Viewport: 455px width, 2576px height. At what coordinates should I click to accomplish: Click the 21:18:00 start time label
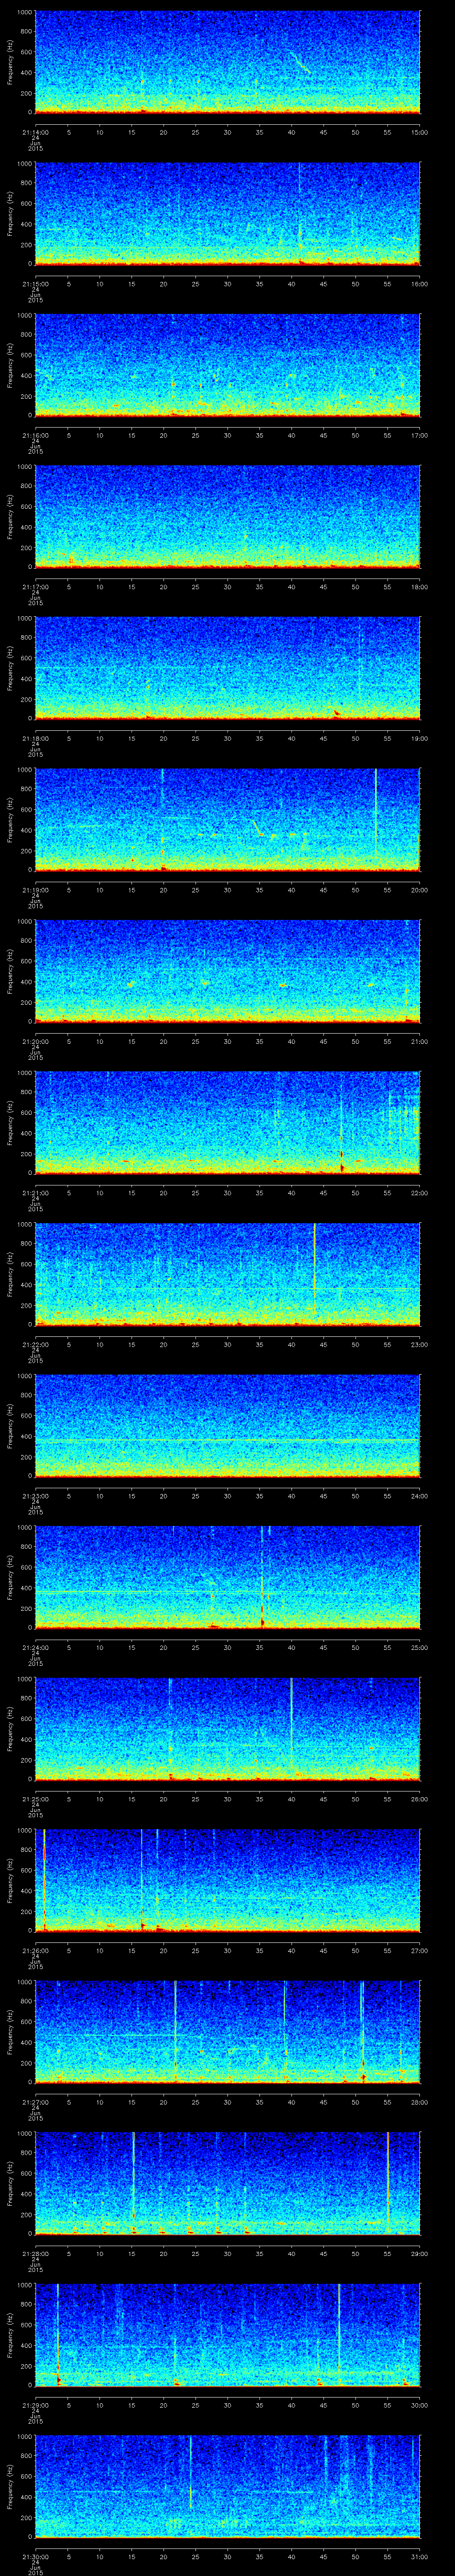(35, 738)
